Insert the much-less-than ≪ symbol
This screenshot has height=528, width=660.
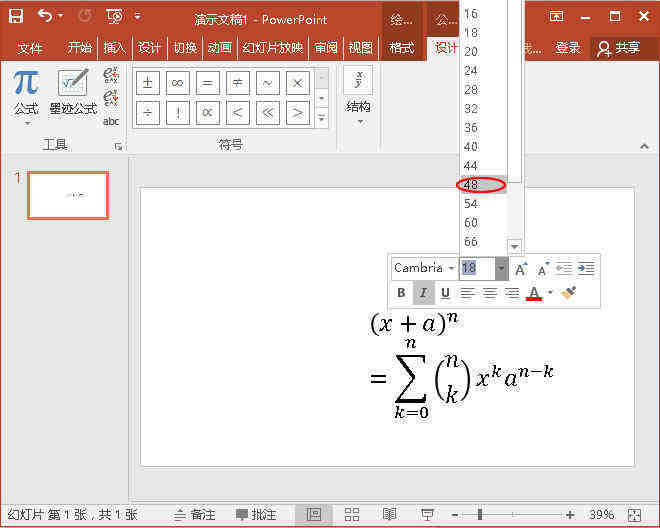pyautogui.click(x=267, y=113)
